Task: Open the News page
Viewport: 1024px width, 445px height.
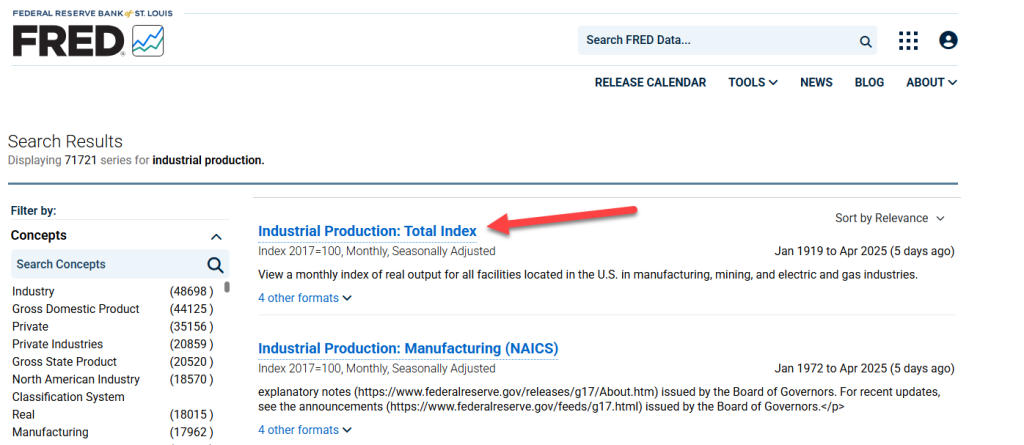Action: [816, 82]
